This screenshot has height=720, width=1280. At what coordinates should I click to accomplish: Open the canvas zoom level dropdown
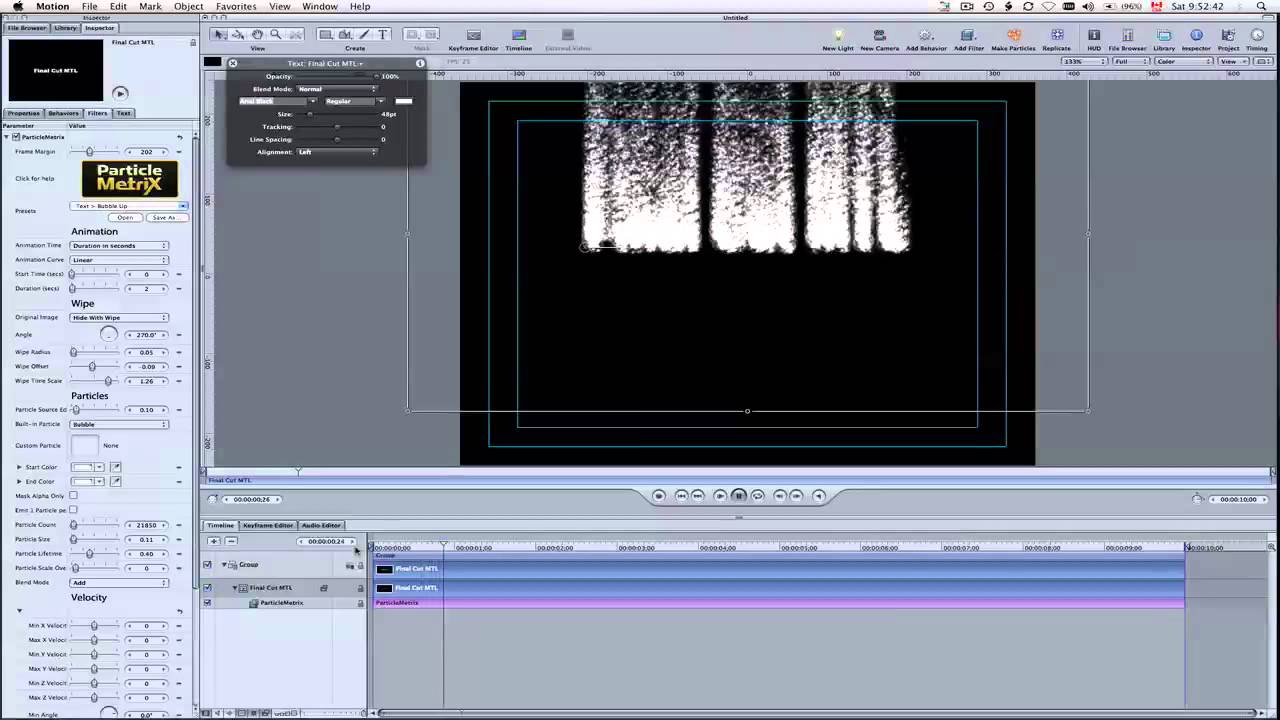coord(1085,61)
